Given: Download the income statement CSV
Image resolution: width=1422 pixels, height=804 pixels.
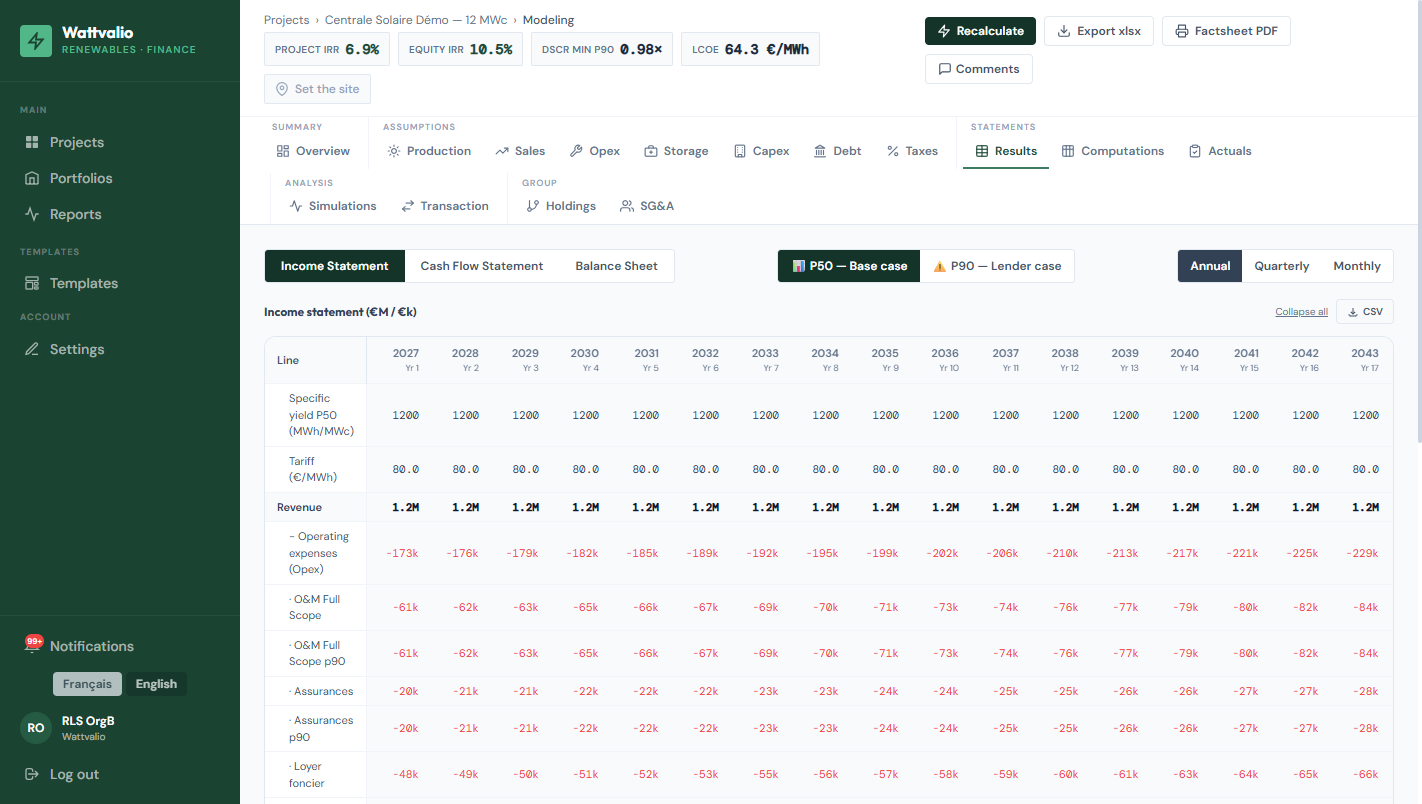Looking at the screenshot, I should (1365, 312).
